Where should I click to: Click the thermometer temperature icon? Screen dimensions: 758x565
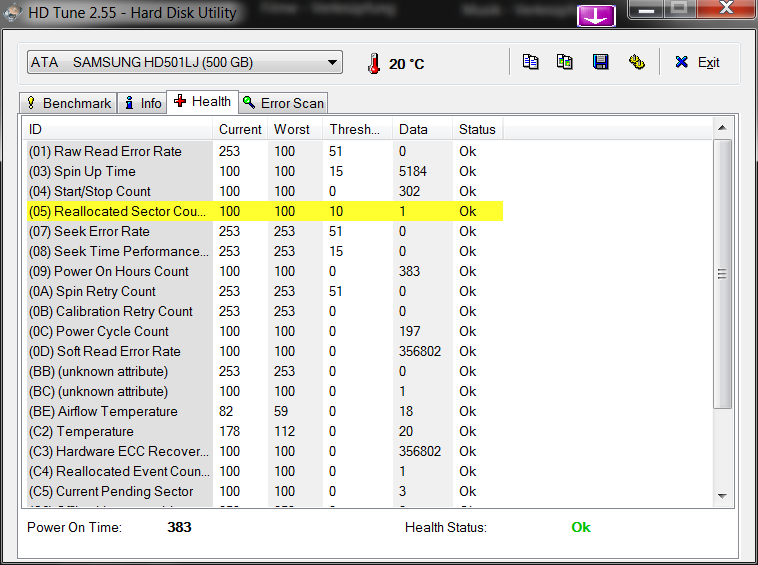click(x=374, y=63)
